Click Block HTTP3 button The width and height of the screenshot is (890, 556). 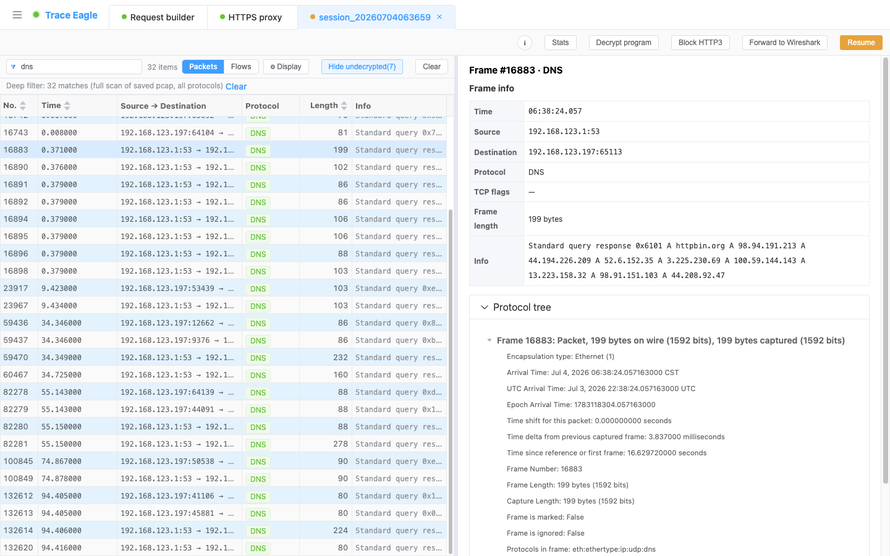coord(700,43)
